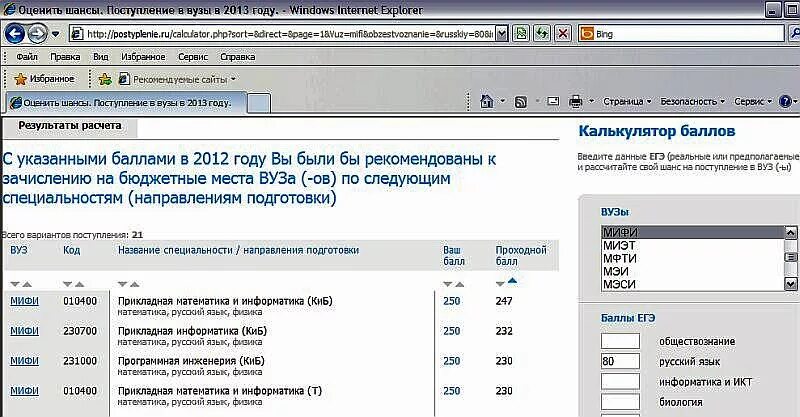
Task: Sort table by ВУЗ column header
Action: (19, 250)
